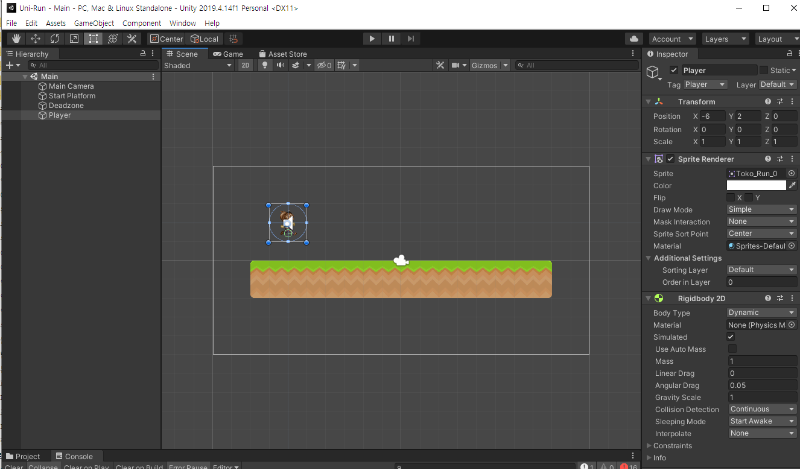Image resolution: width=800 pixels, height=469 pixels.
Task: Open Main scene options kebab menu
Action: (153, 77)
